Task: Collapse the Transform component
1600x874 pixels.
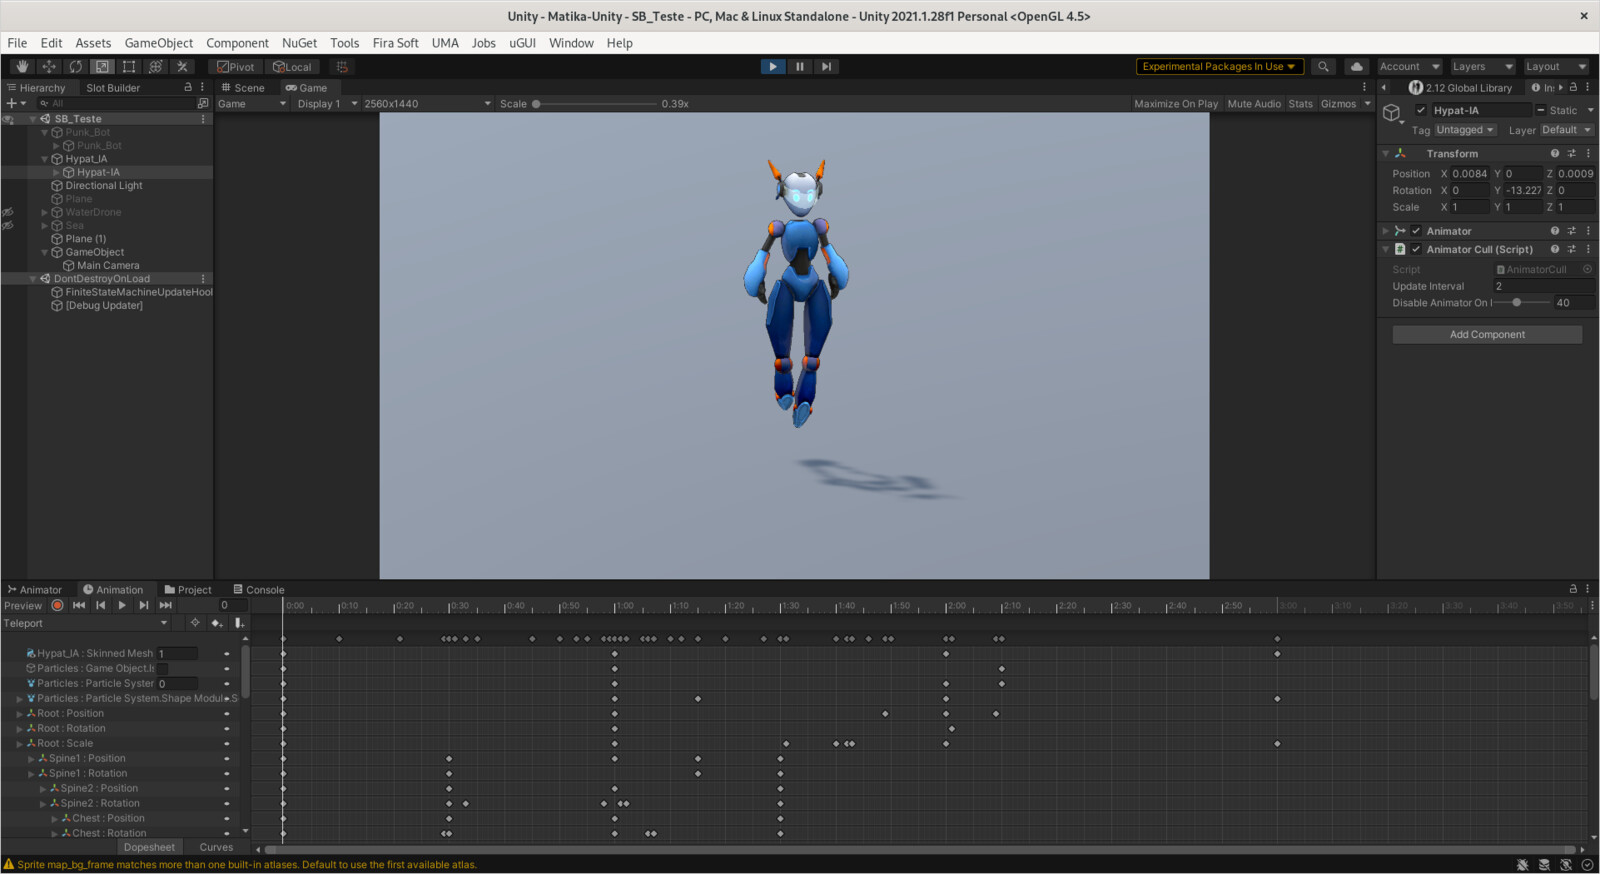Action: [1386, 154]
